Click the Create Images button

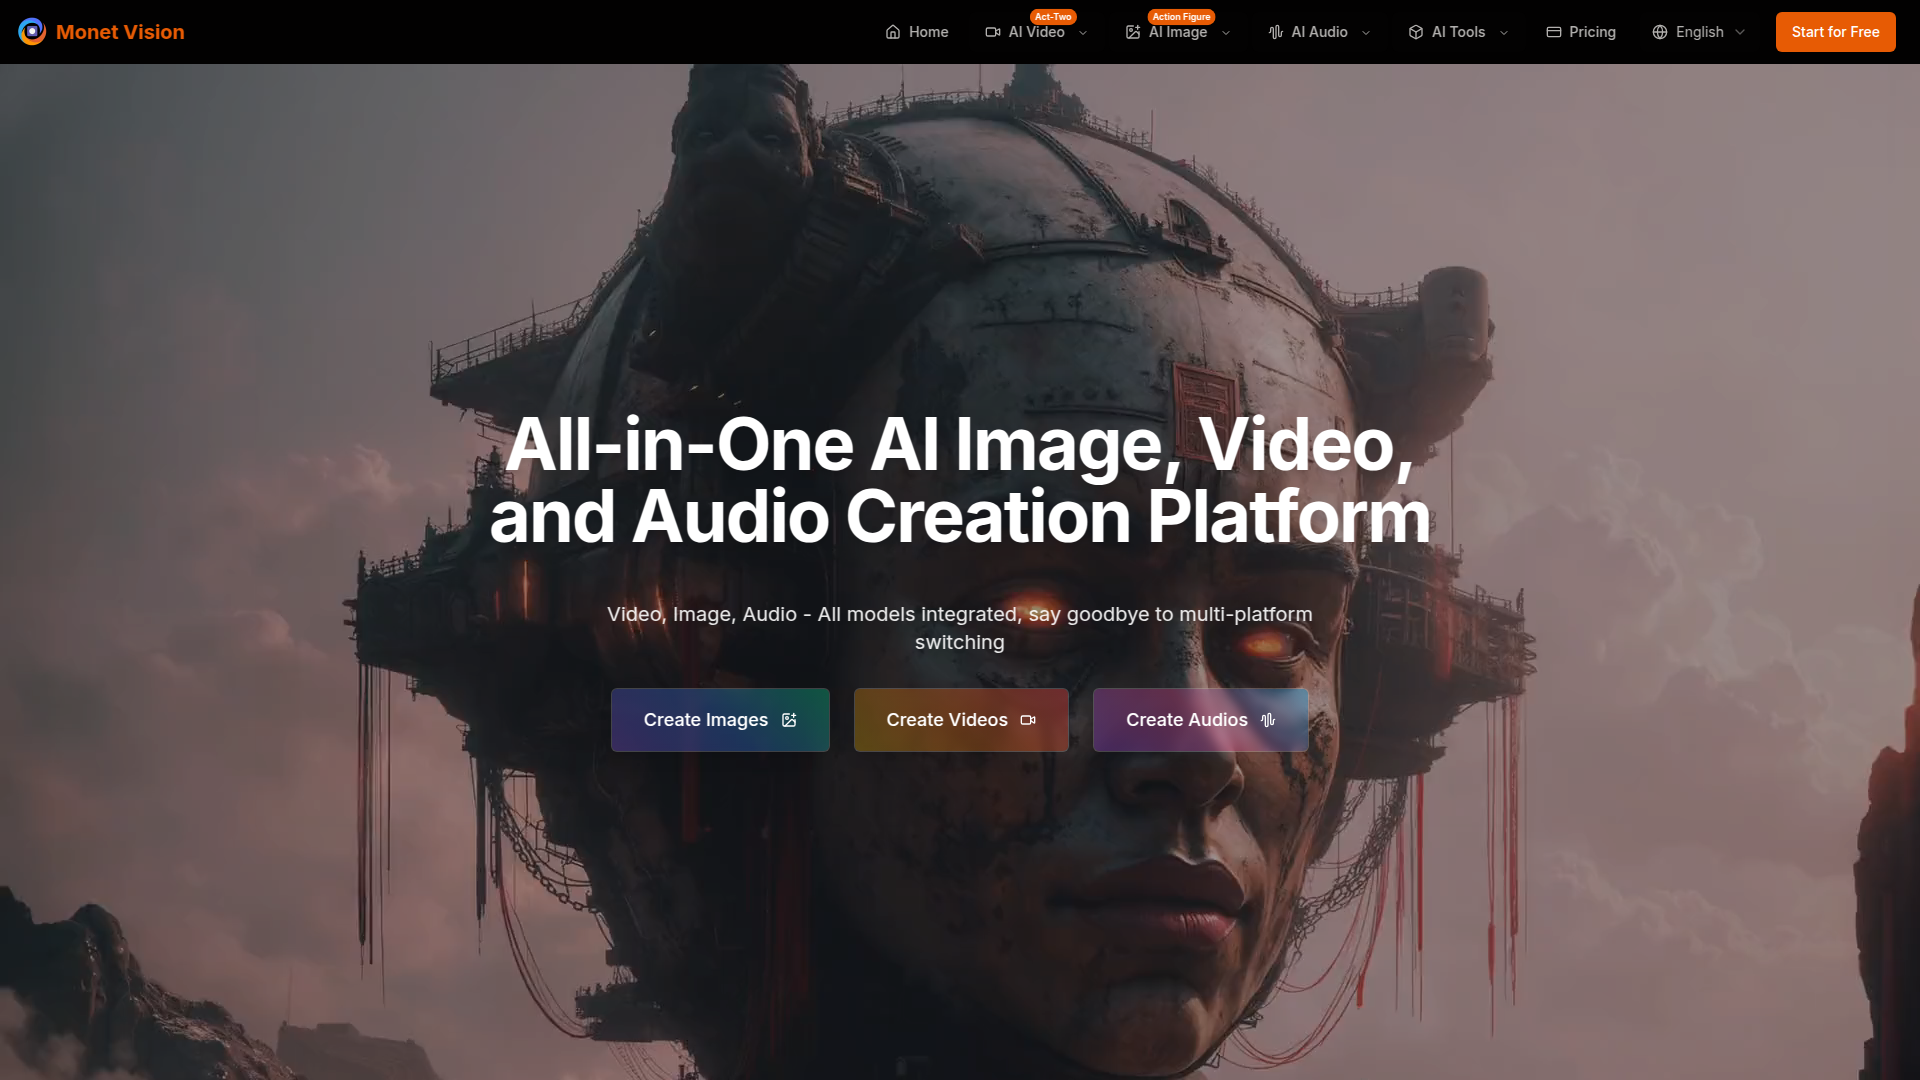720,720
